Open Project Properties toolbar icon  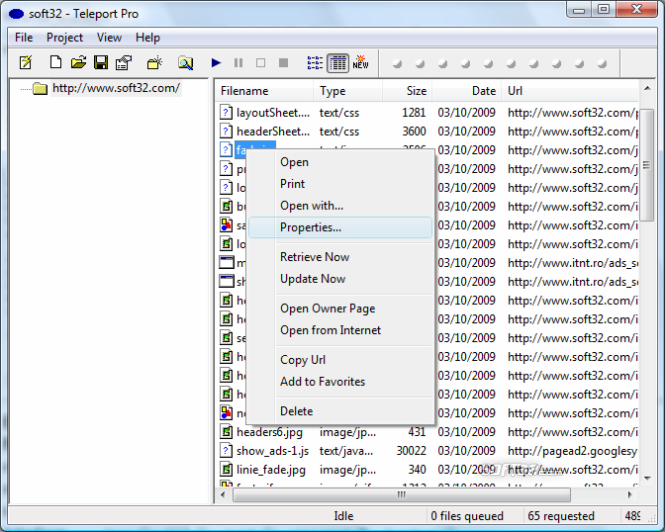point(124,63)
